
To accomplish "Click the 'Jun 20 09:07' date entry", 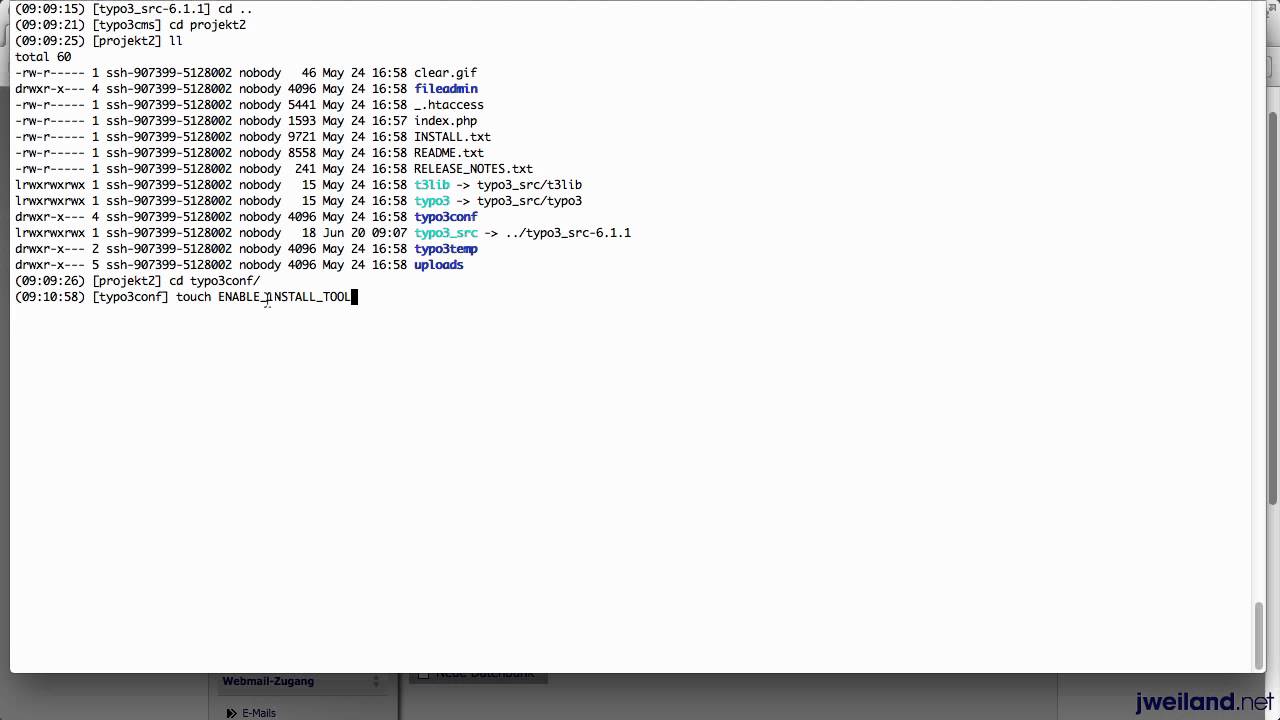I will tap(365, 233).
